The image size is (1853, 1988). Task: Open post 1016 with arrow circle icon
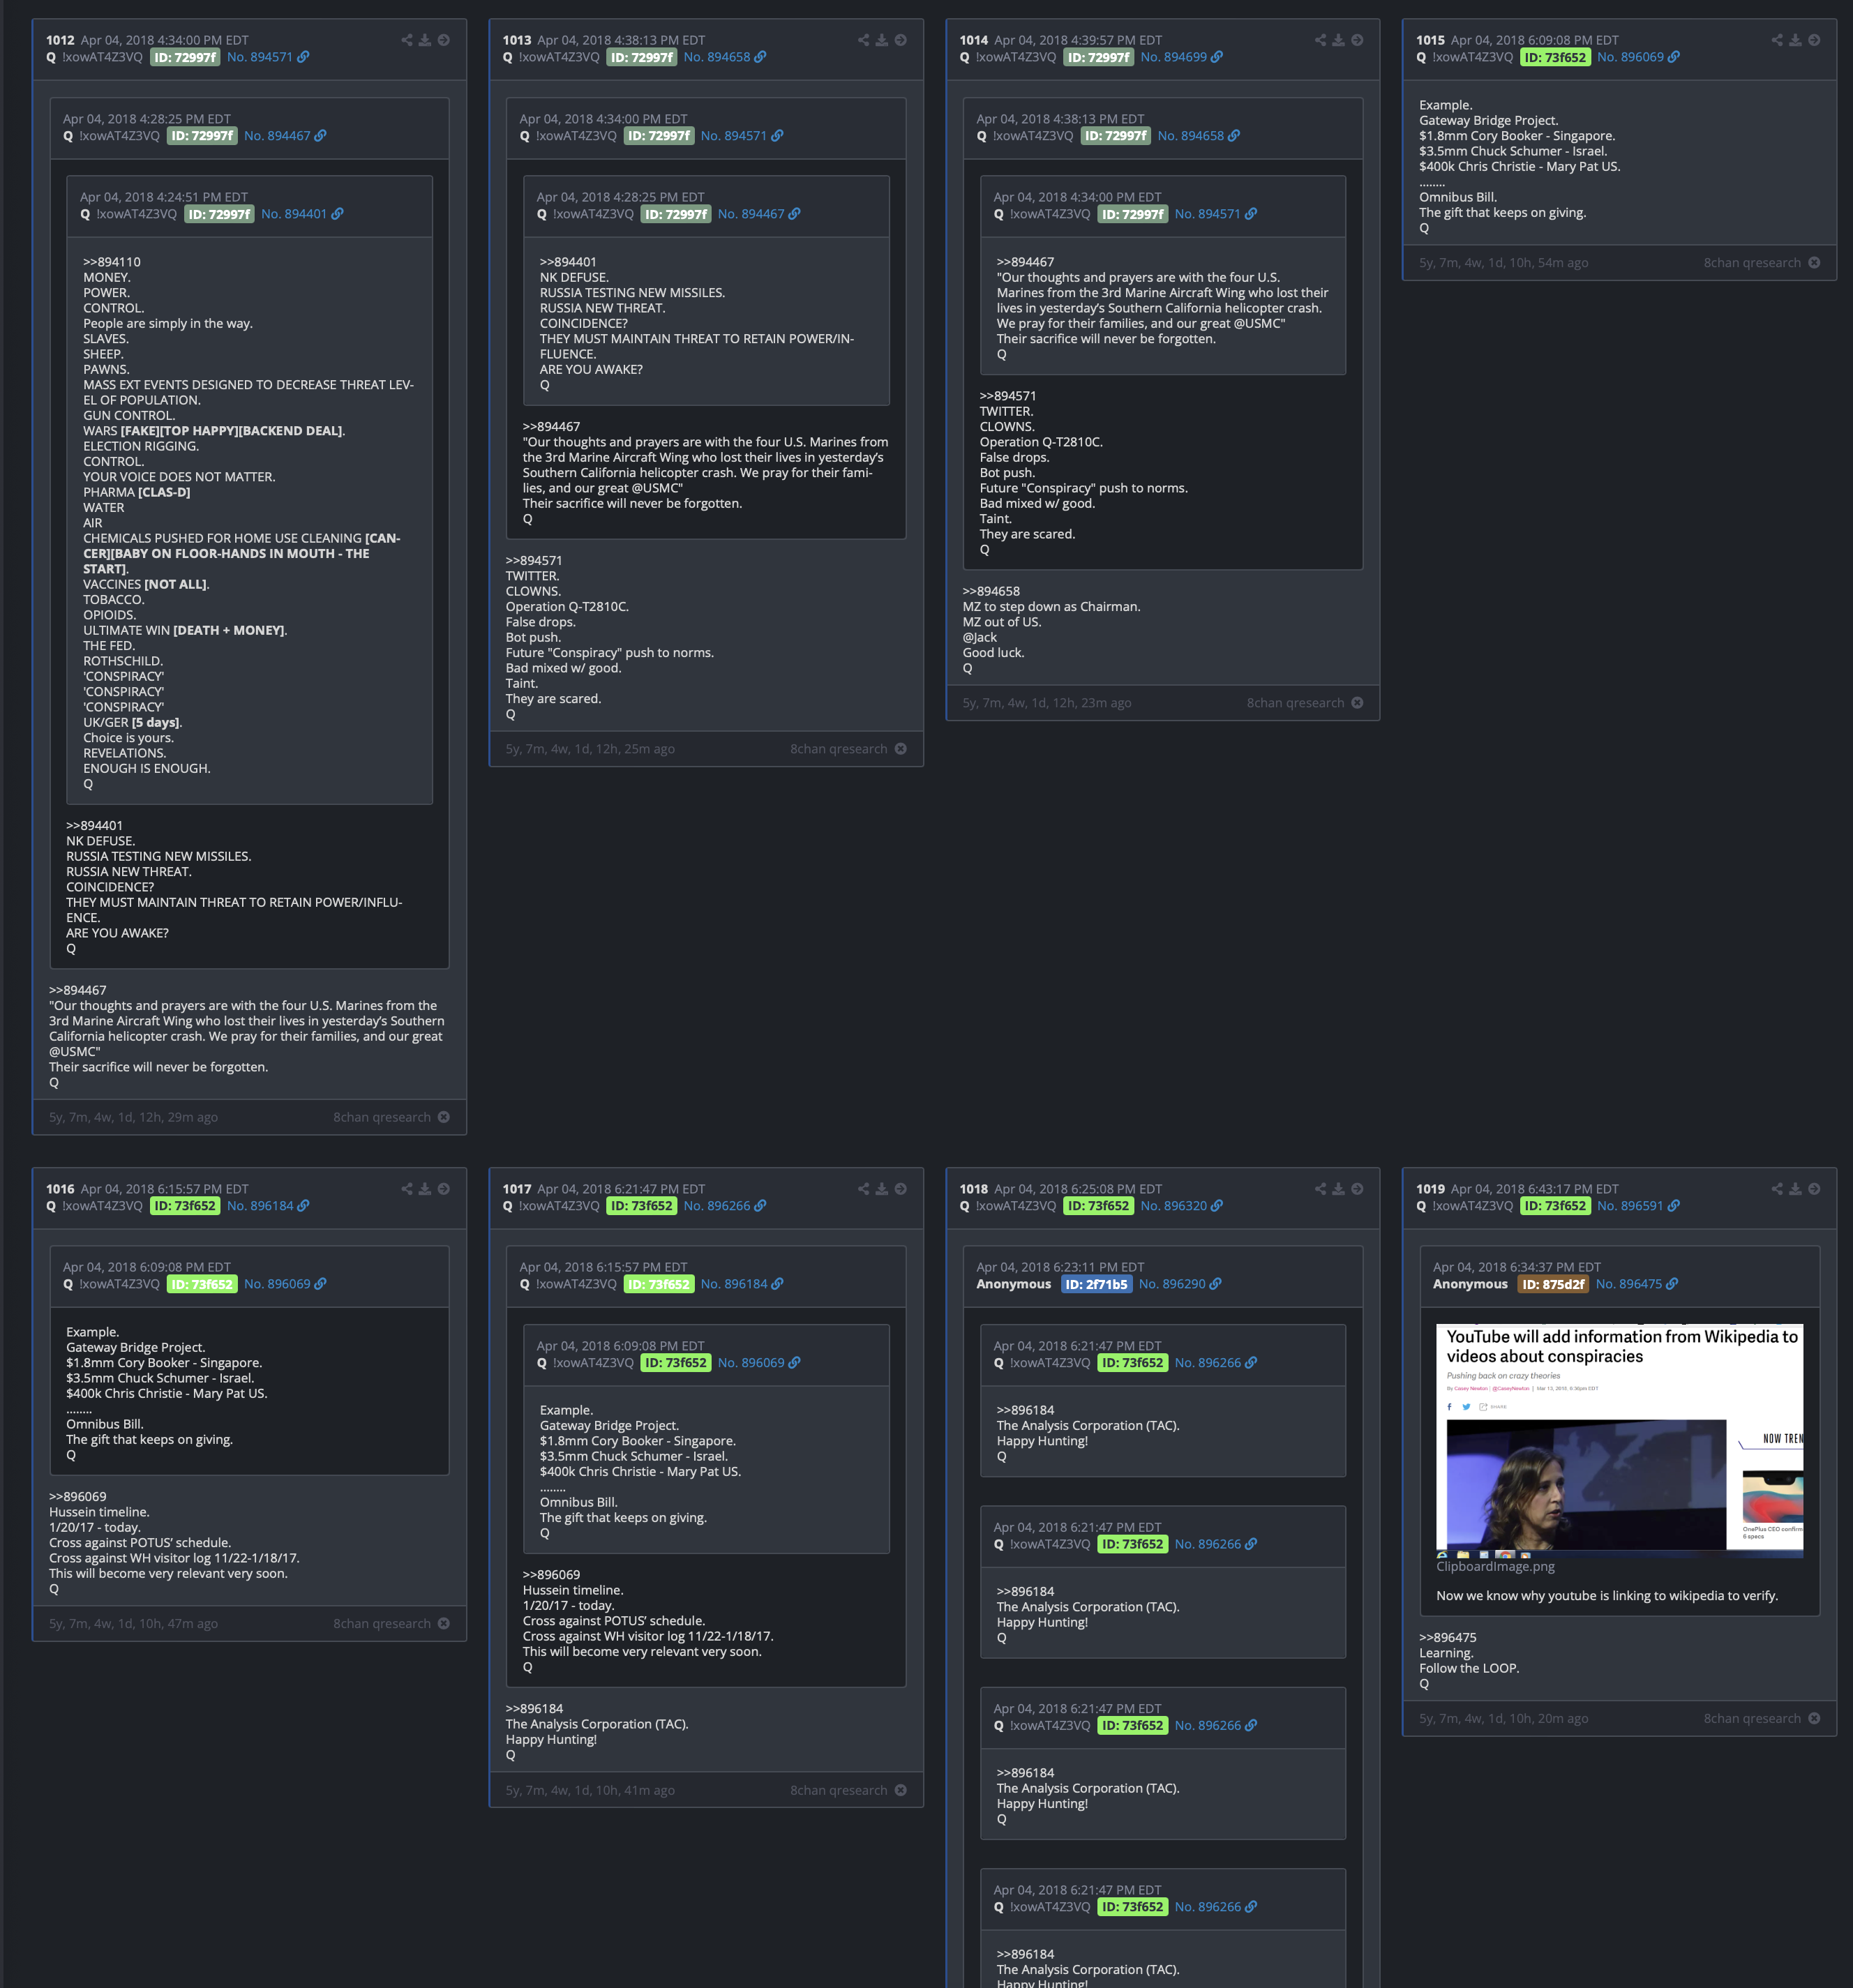click(444, 1189)
